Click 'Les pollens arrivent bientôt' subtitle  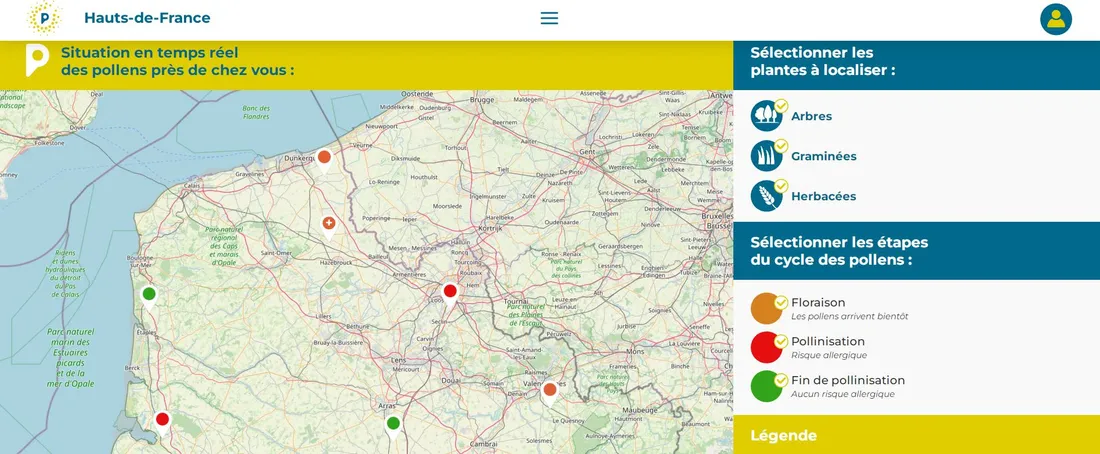850,317
